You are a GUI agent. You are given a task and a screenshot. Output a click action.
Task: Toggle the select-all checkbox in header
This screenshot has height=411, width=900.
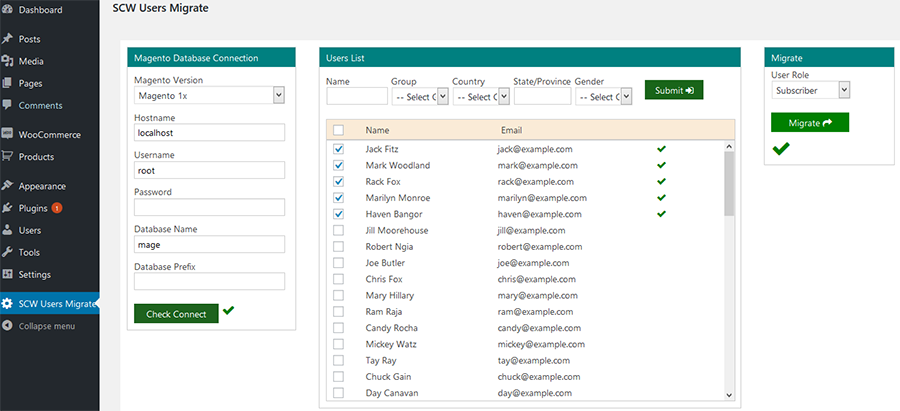tap(338, 130)
